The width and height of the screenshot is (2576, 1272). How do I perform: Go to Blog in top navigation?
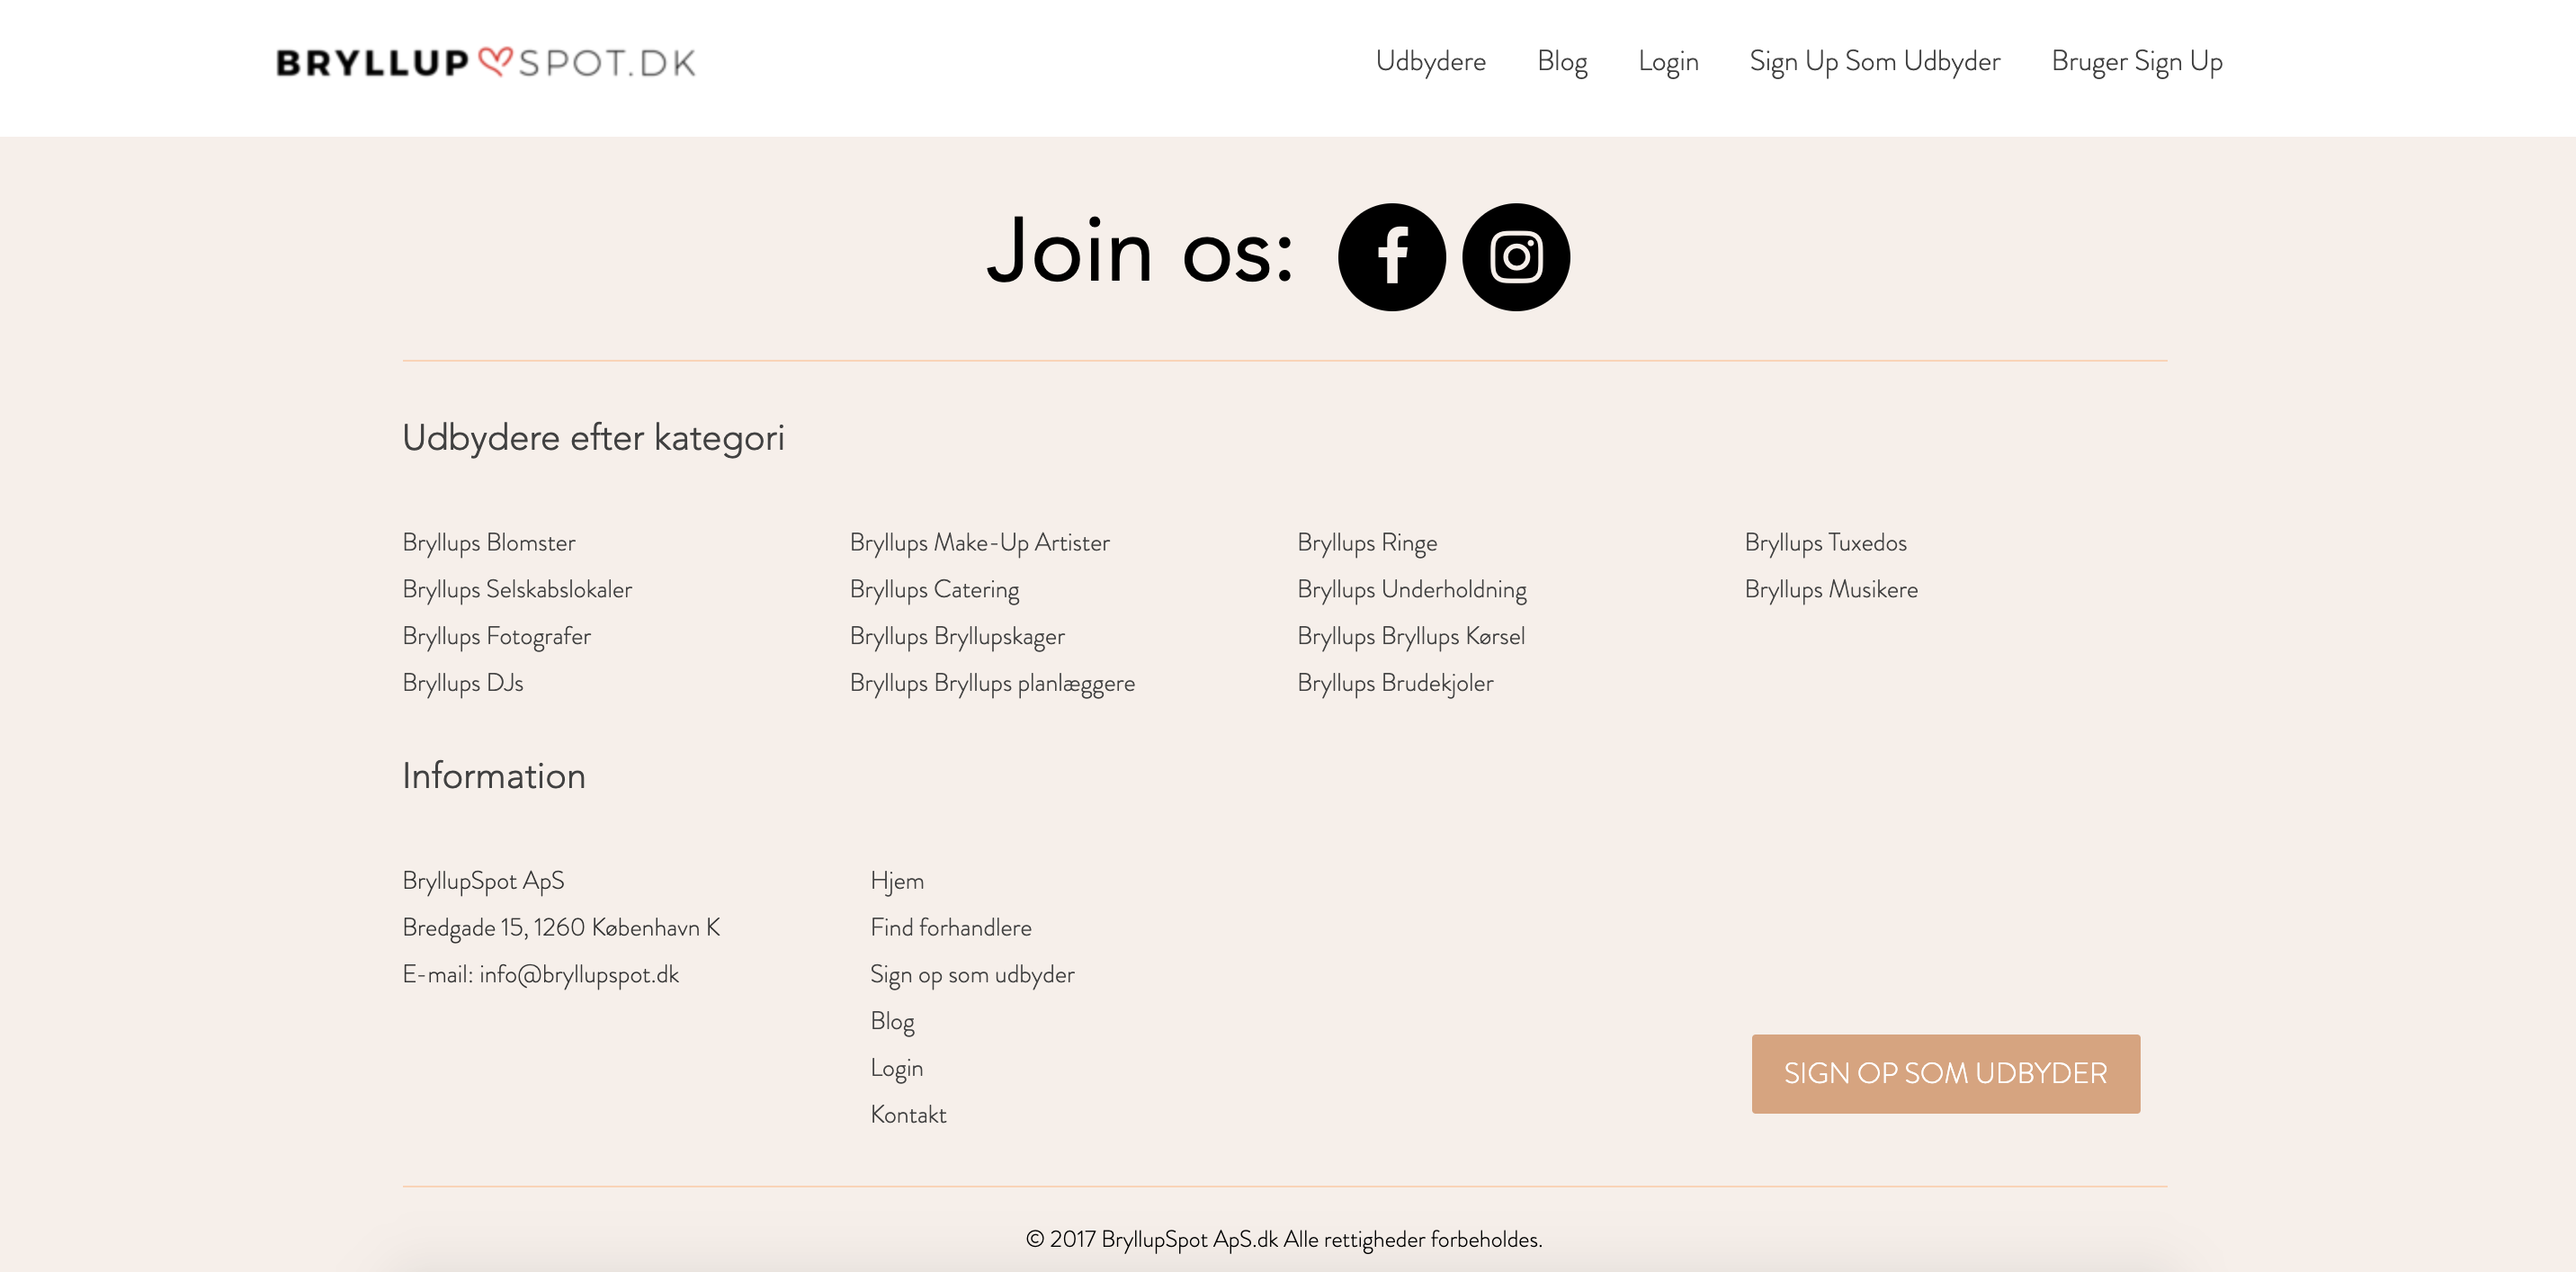(x=1561, y=61)
